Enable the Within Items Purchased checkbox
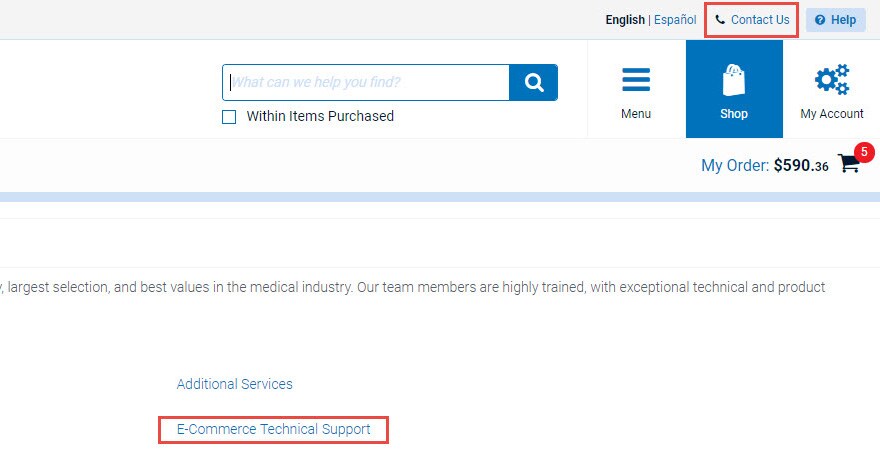 [x=229, y=117]
